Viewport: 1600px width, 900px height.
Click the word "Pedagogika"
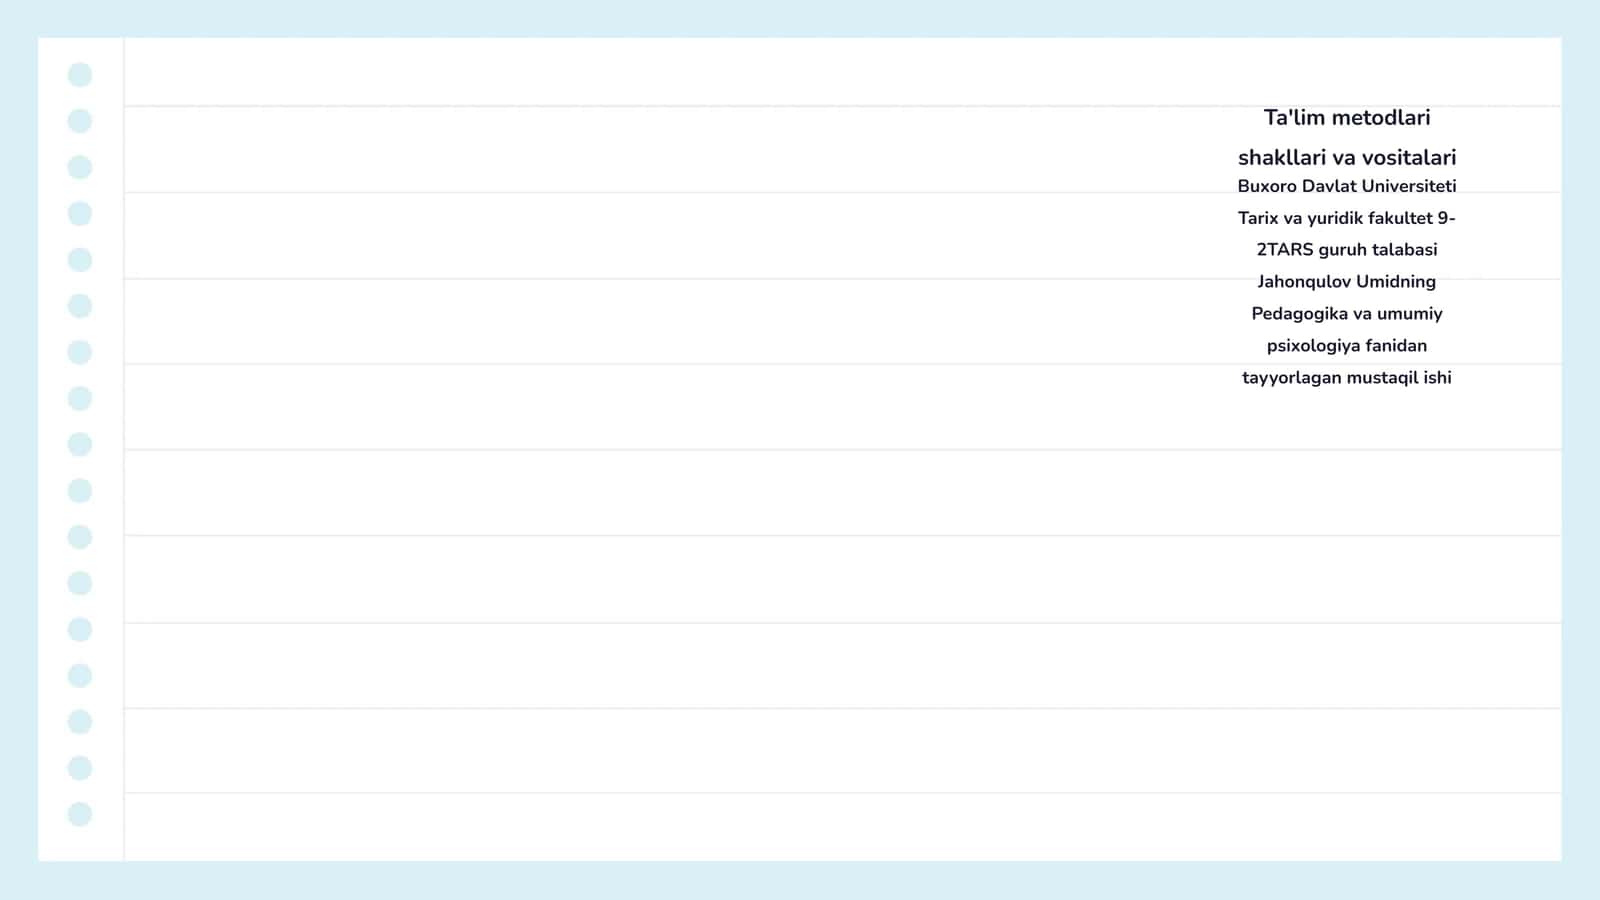[x=1300, y=314]
